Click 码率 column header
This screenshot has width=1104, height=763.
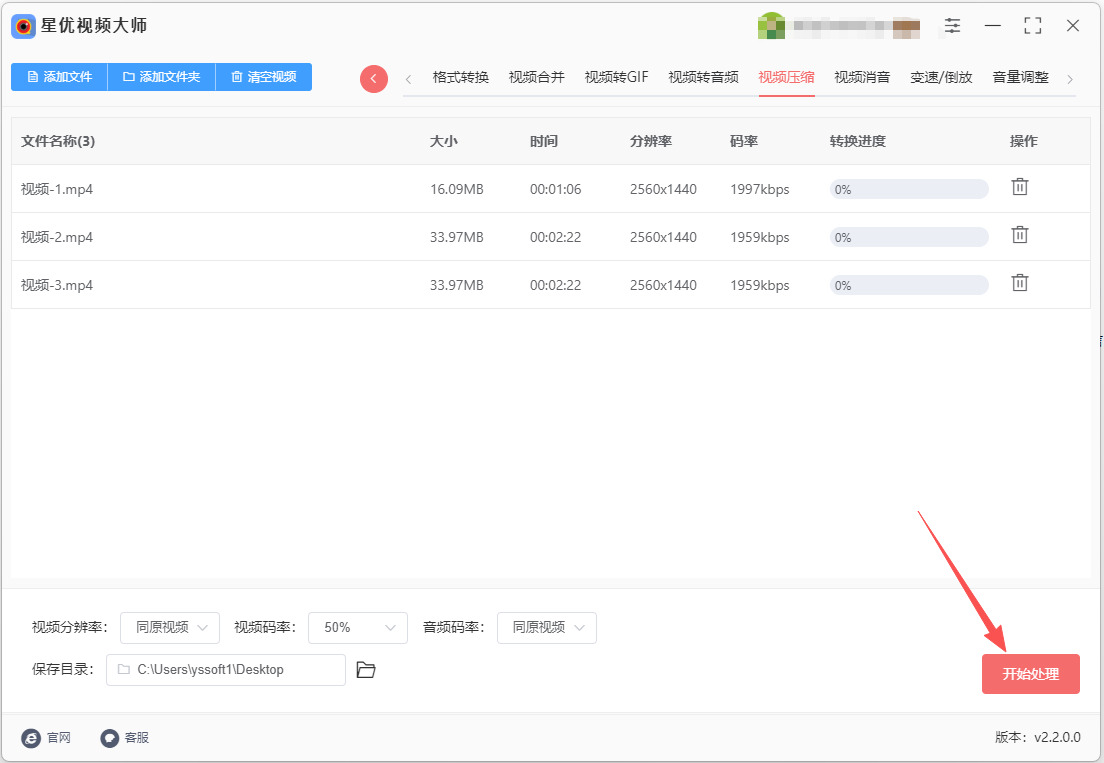744,141
